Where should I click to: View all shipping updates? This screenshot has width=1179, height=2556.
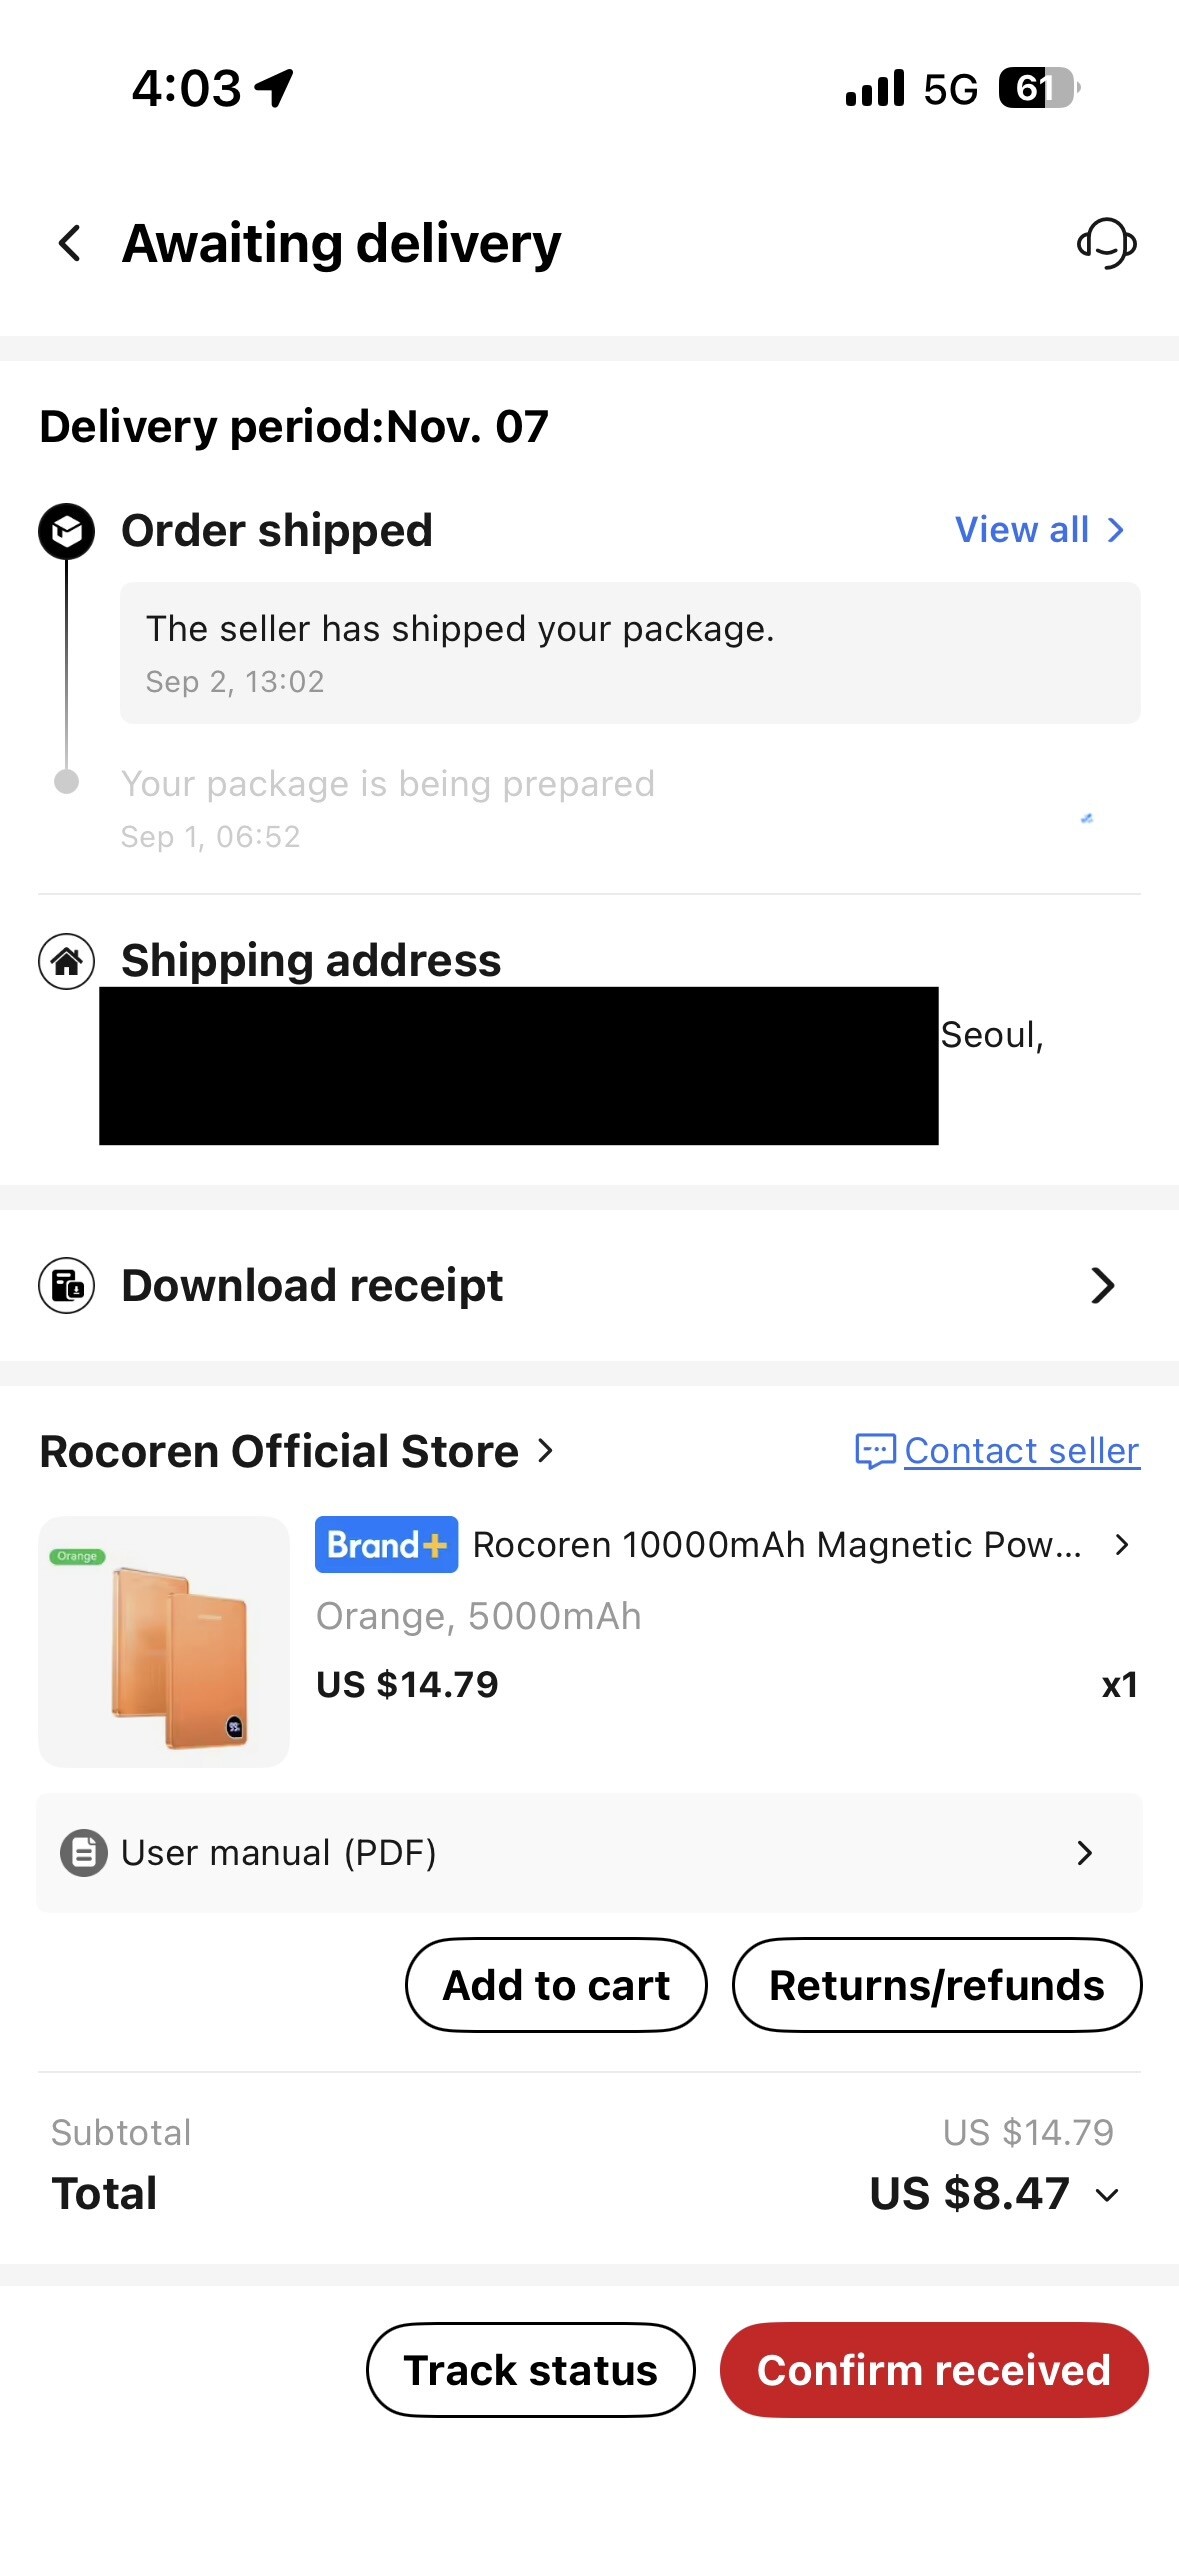(1040, 530)
